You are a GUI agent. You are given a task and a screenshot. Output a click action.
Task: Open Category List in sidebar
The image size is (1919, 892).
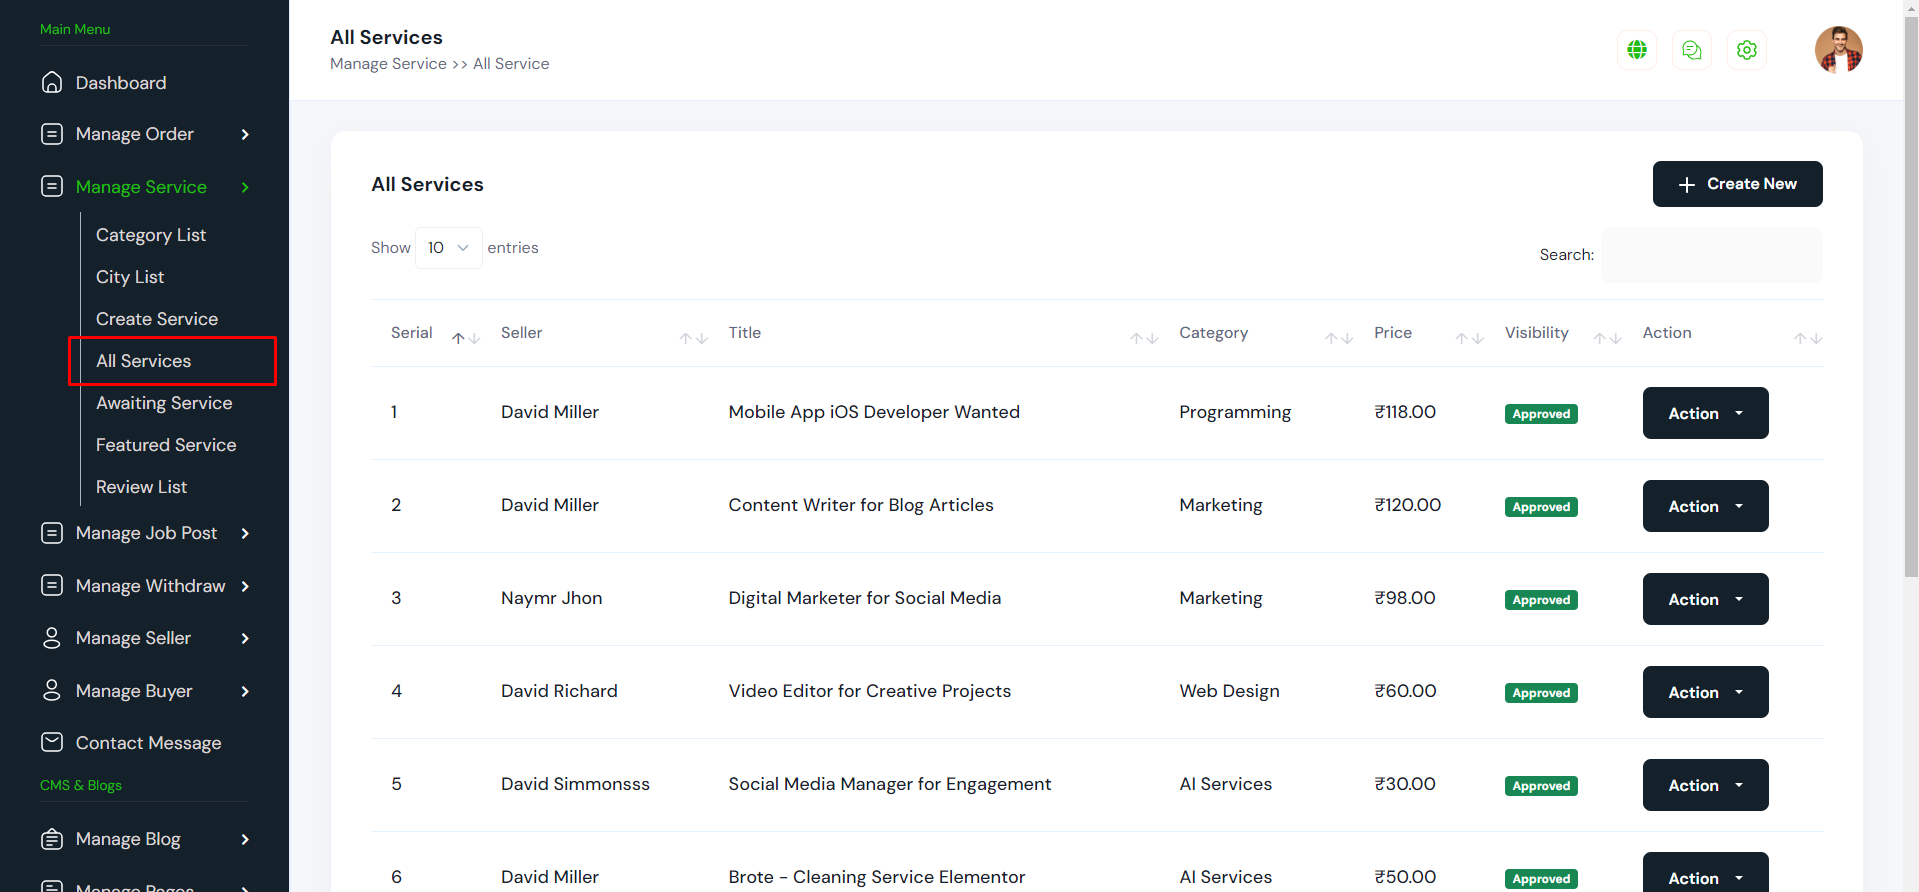coord(151,235)
